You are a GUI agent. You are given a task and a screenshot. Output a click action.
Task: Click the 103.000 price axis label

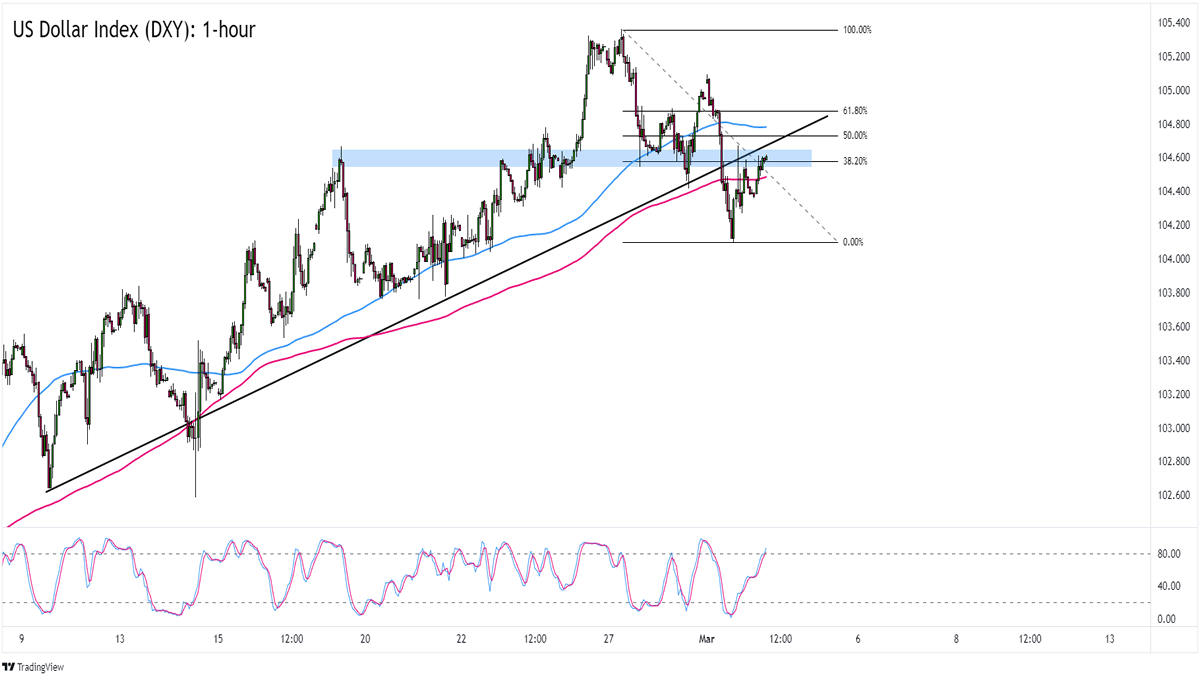coord(1169,428)
